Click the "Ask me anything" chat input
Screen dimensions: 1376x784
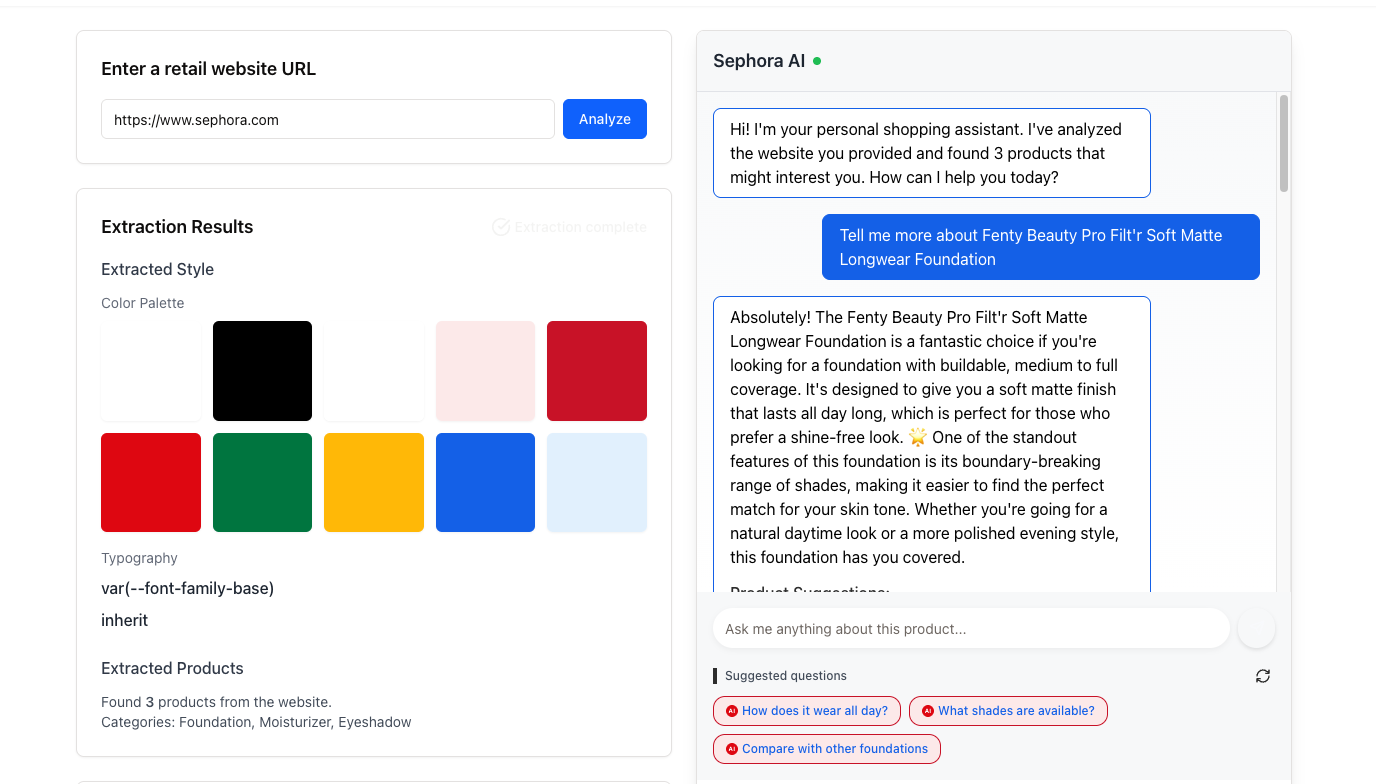tap(970, 629)
